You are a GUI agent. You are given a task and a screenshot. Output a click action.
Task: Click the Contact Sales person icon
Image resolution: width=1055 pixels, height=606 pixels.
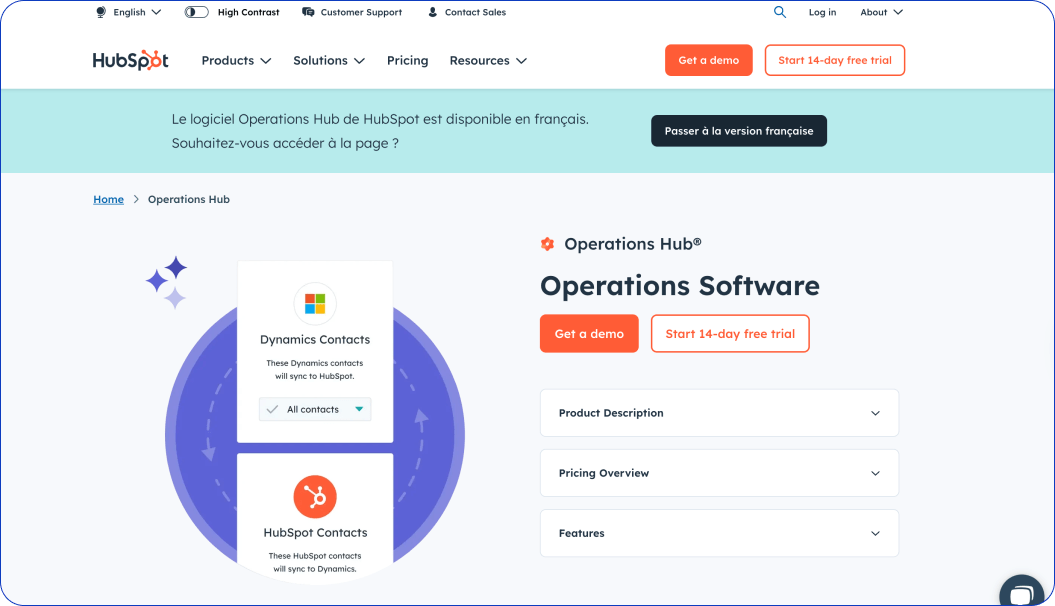coord(433,12)
